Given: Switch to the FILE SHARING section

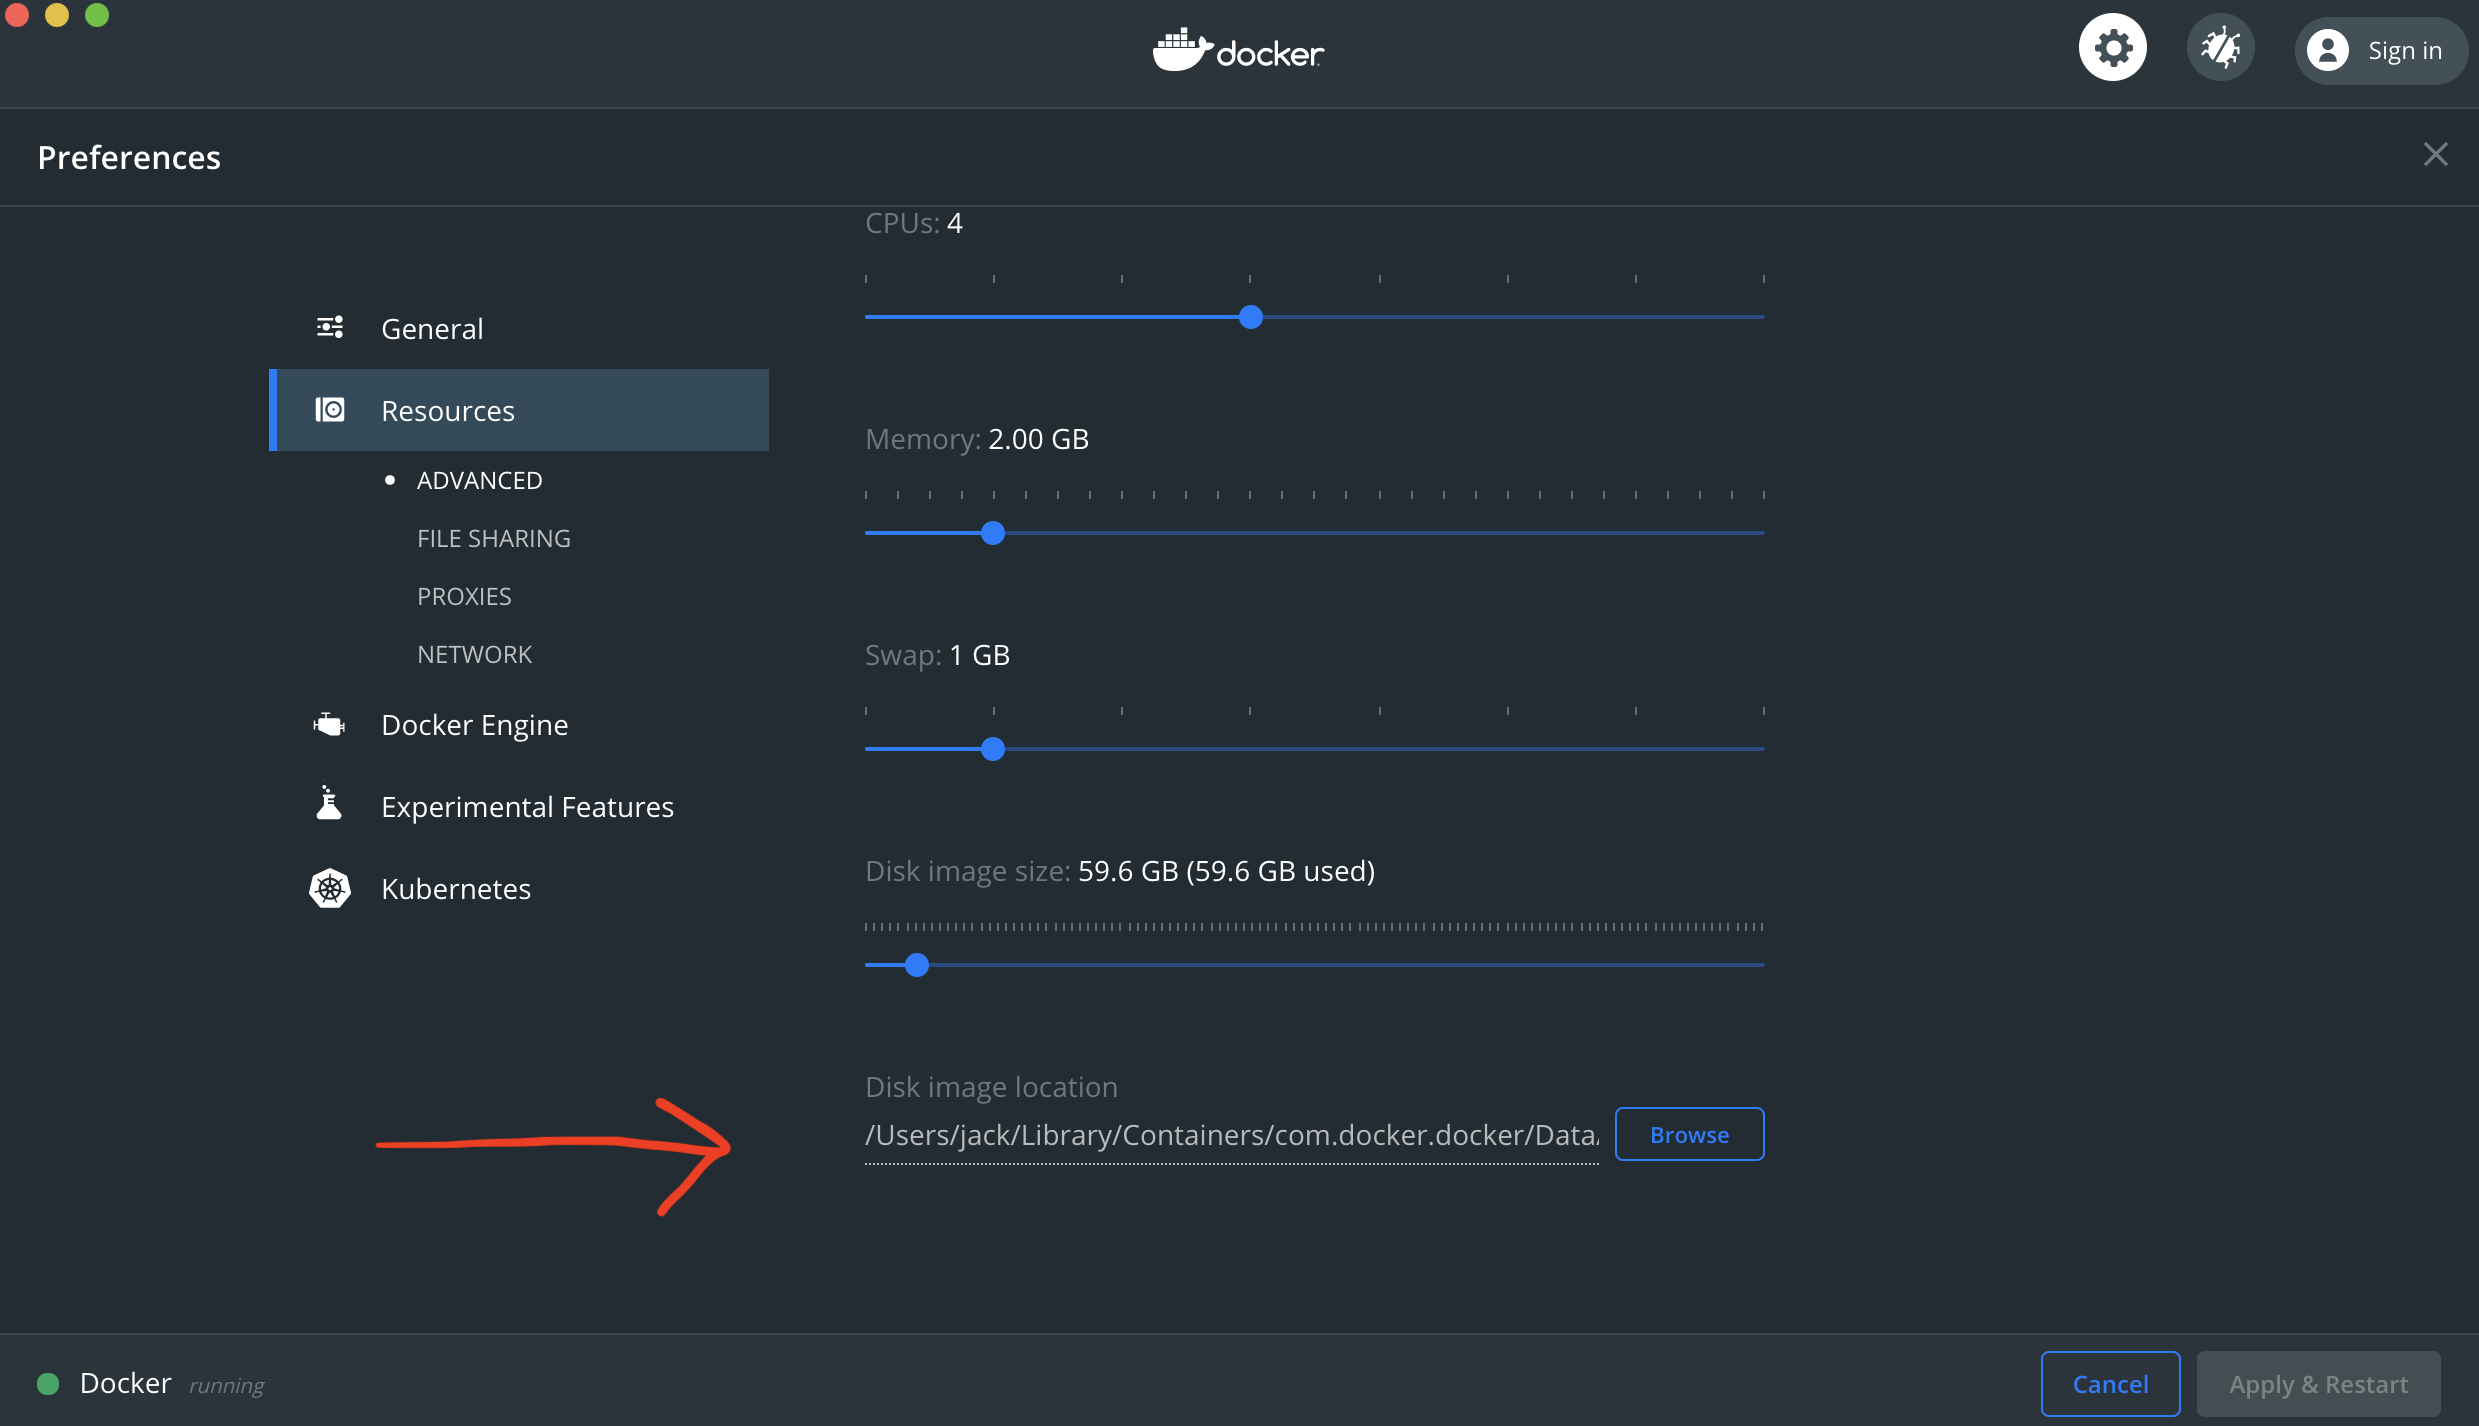Looking at the screenshot, I should click(493, 537).
